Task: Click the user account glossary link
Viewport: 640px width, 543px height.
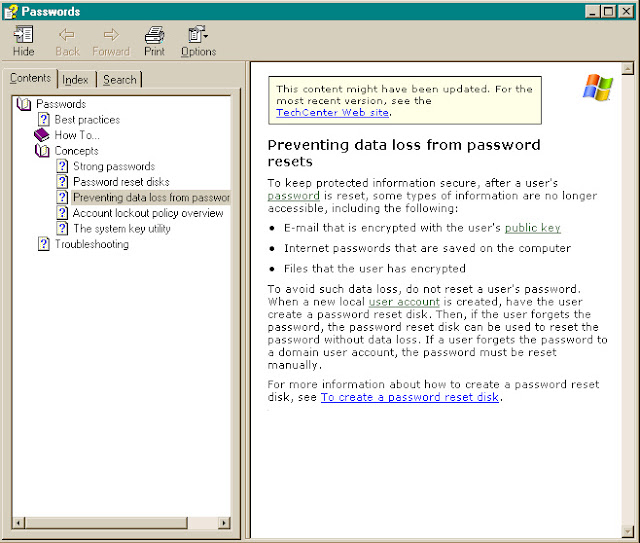Action: [x=404, y=302]
